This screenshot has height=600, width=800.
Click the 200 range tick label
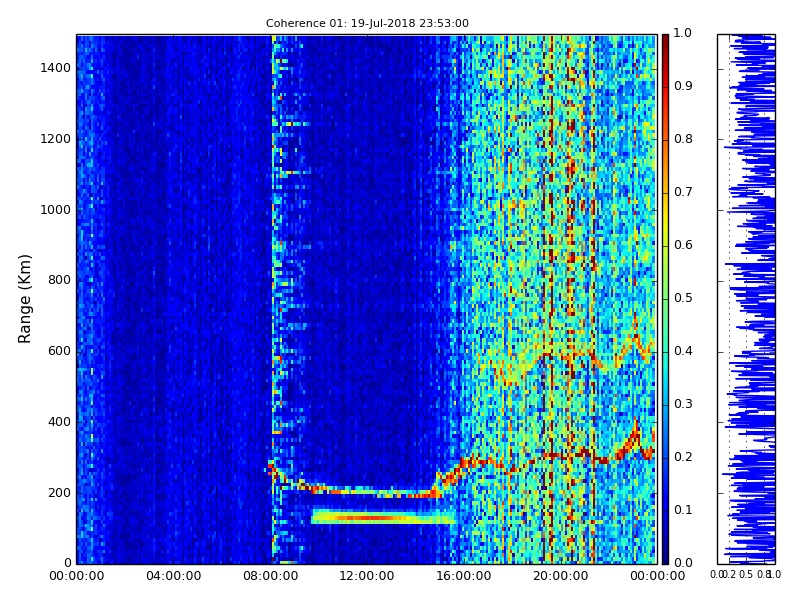tap(59, 493)
